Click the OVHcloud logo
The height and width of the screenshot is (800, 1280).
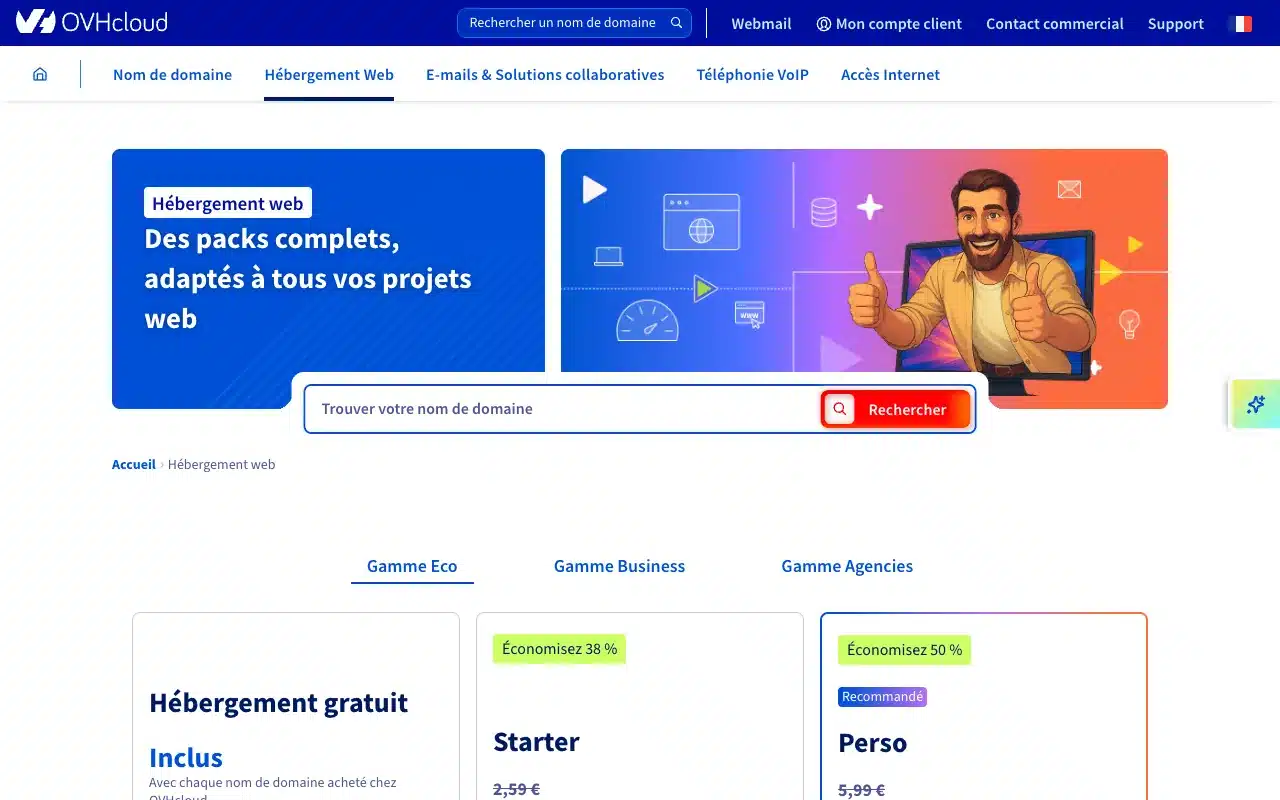pos(92,22)
